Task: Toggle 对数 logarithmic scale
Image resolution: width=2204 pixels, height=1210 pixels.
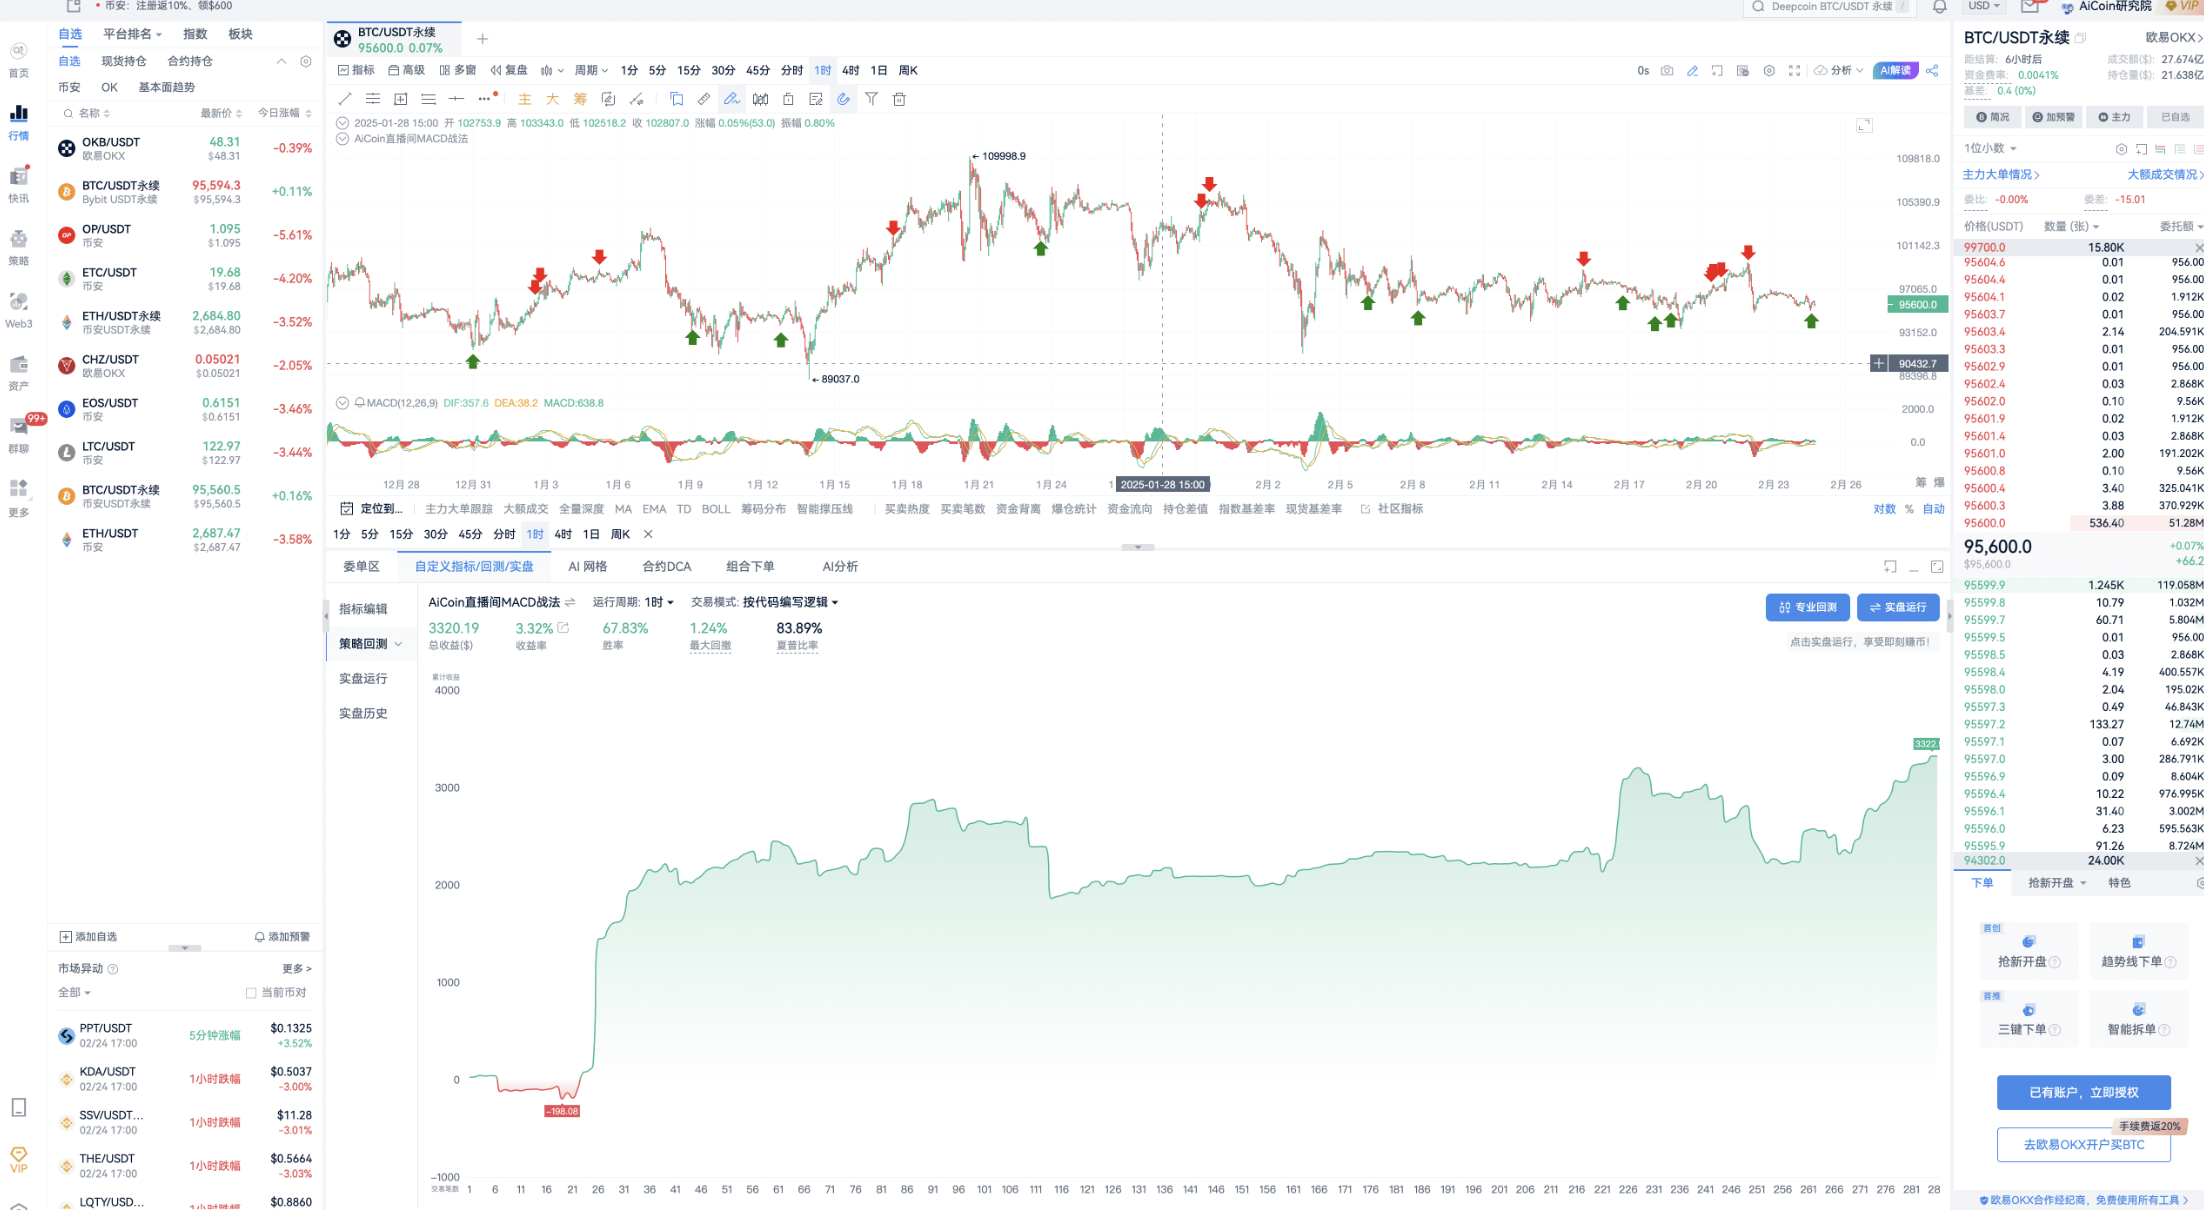Action: click(1884, 509)
